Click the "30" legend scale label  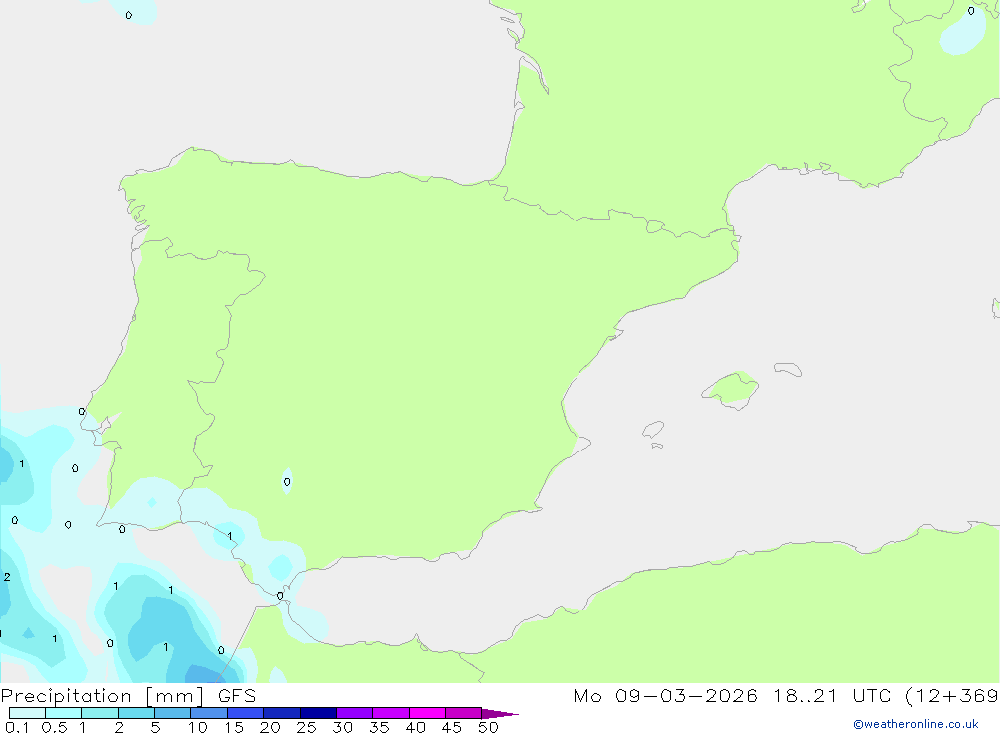point(342,727)
